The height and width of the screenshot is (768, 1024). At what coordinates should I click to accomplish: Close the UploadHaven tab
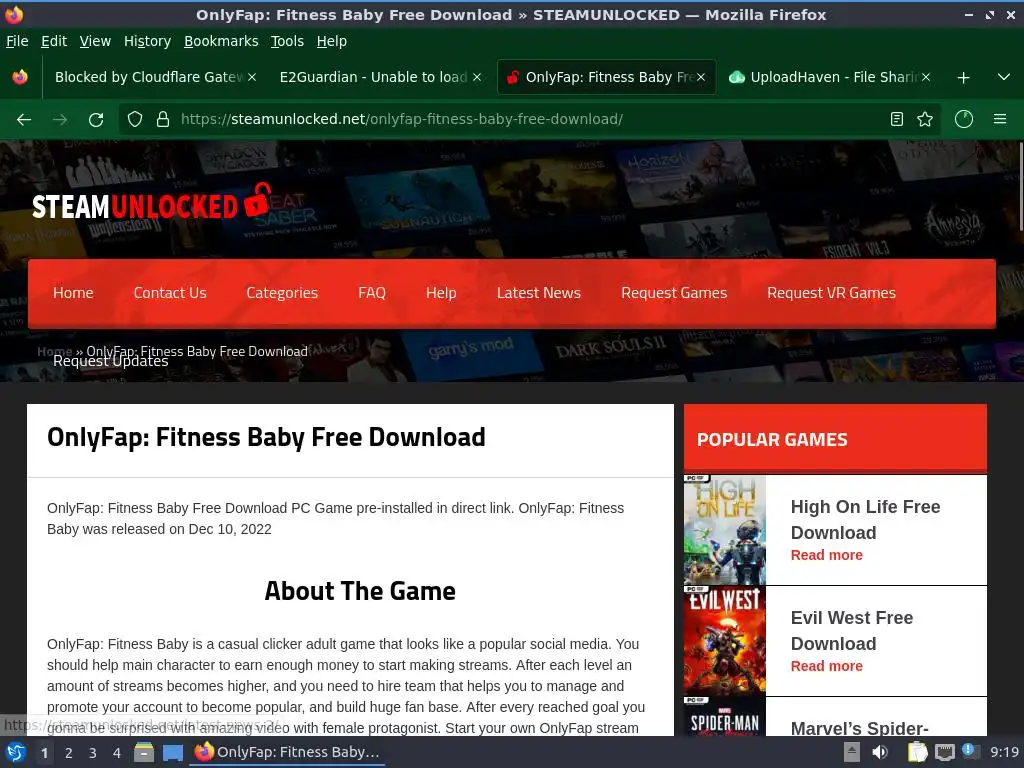point(925,77)
